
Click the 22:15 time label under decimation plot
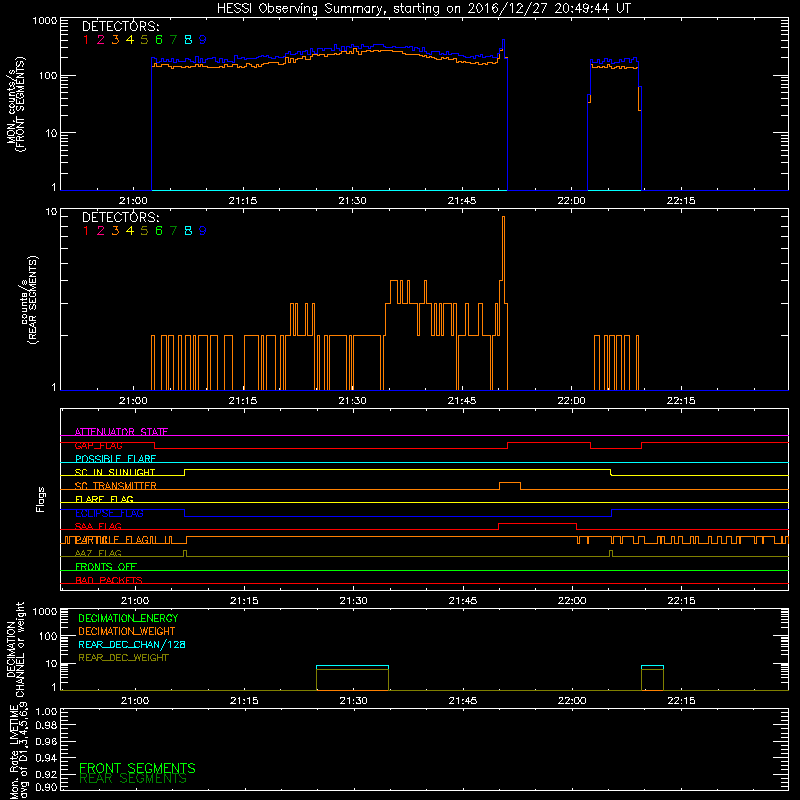tap(681, 701)
